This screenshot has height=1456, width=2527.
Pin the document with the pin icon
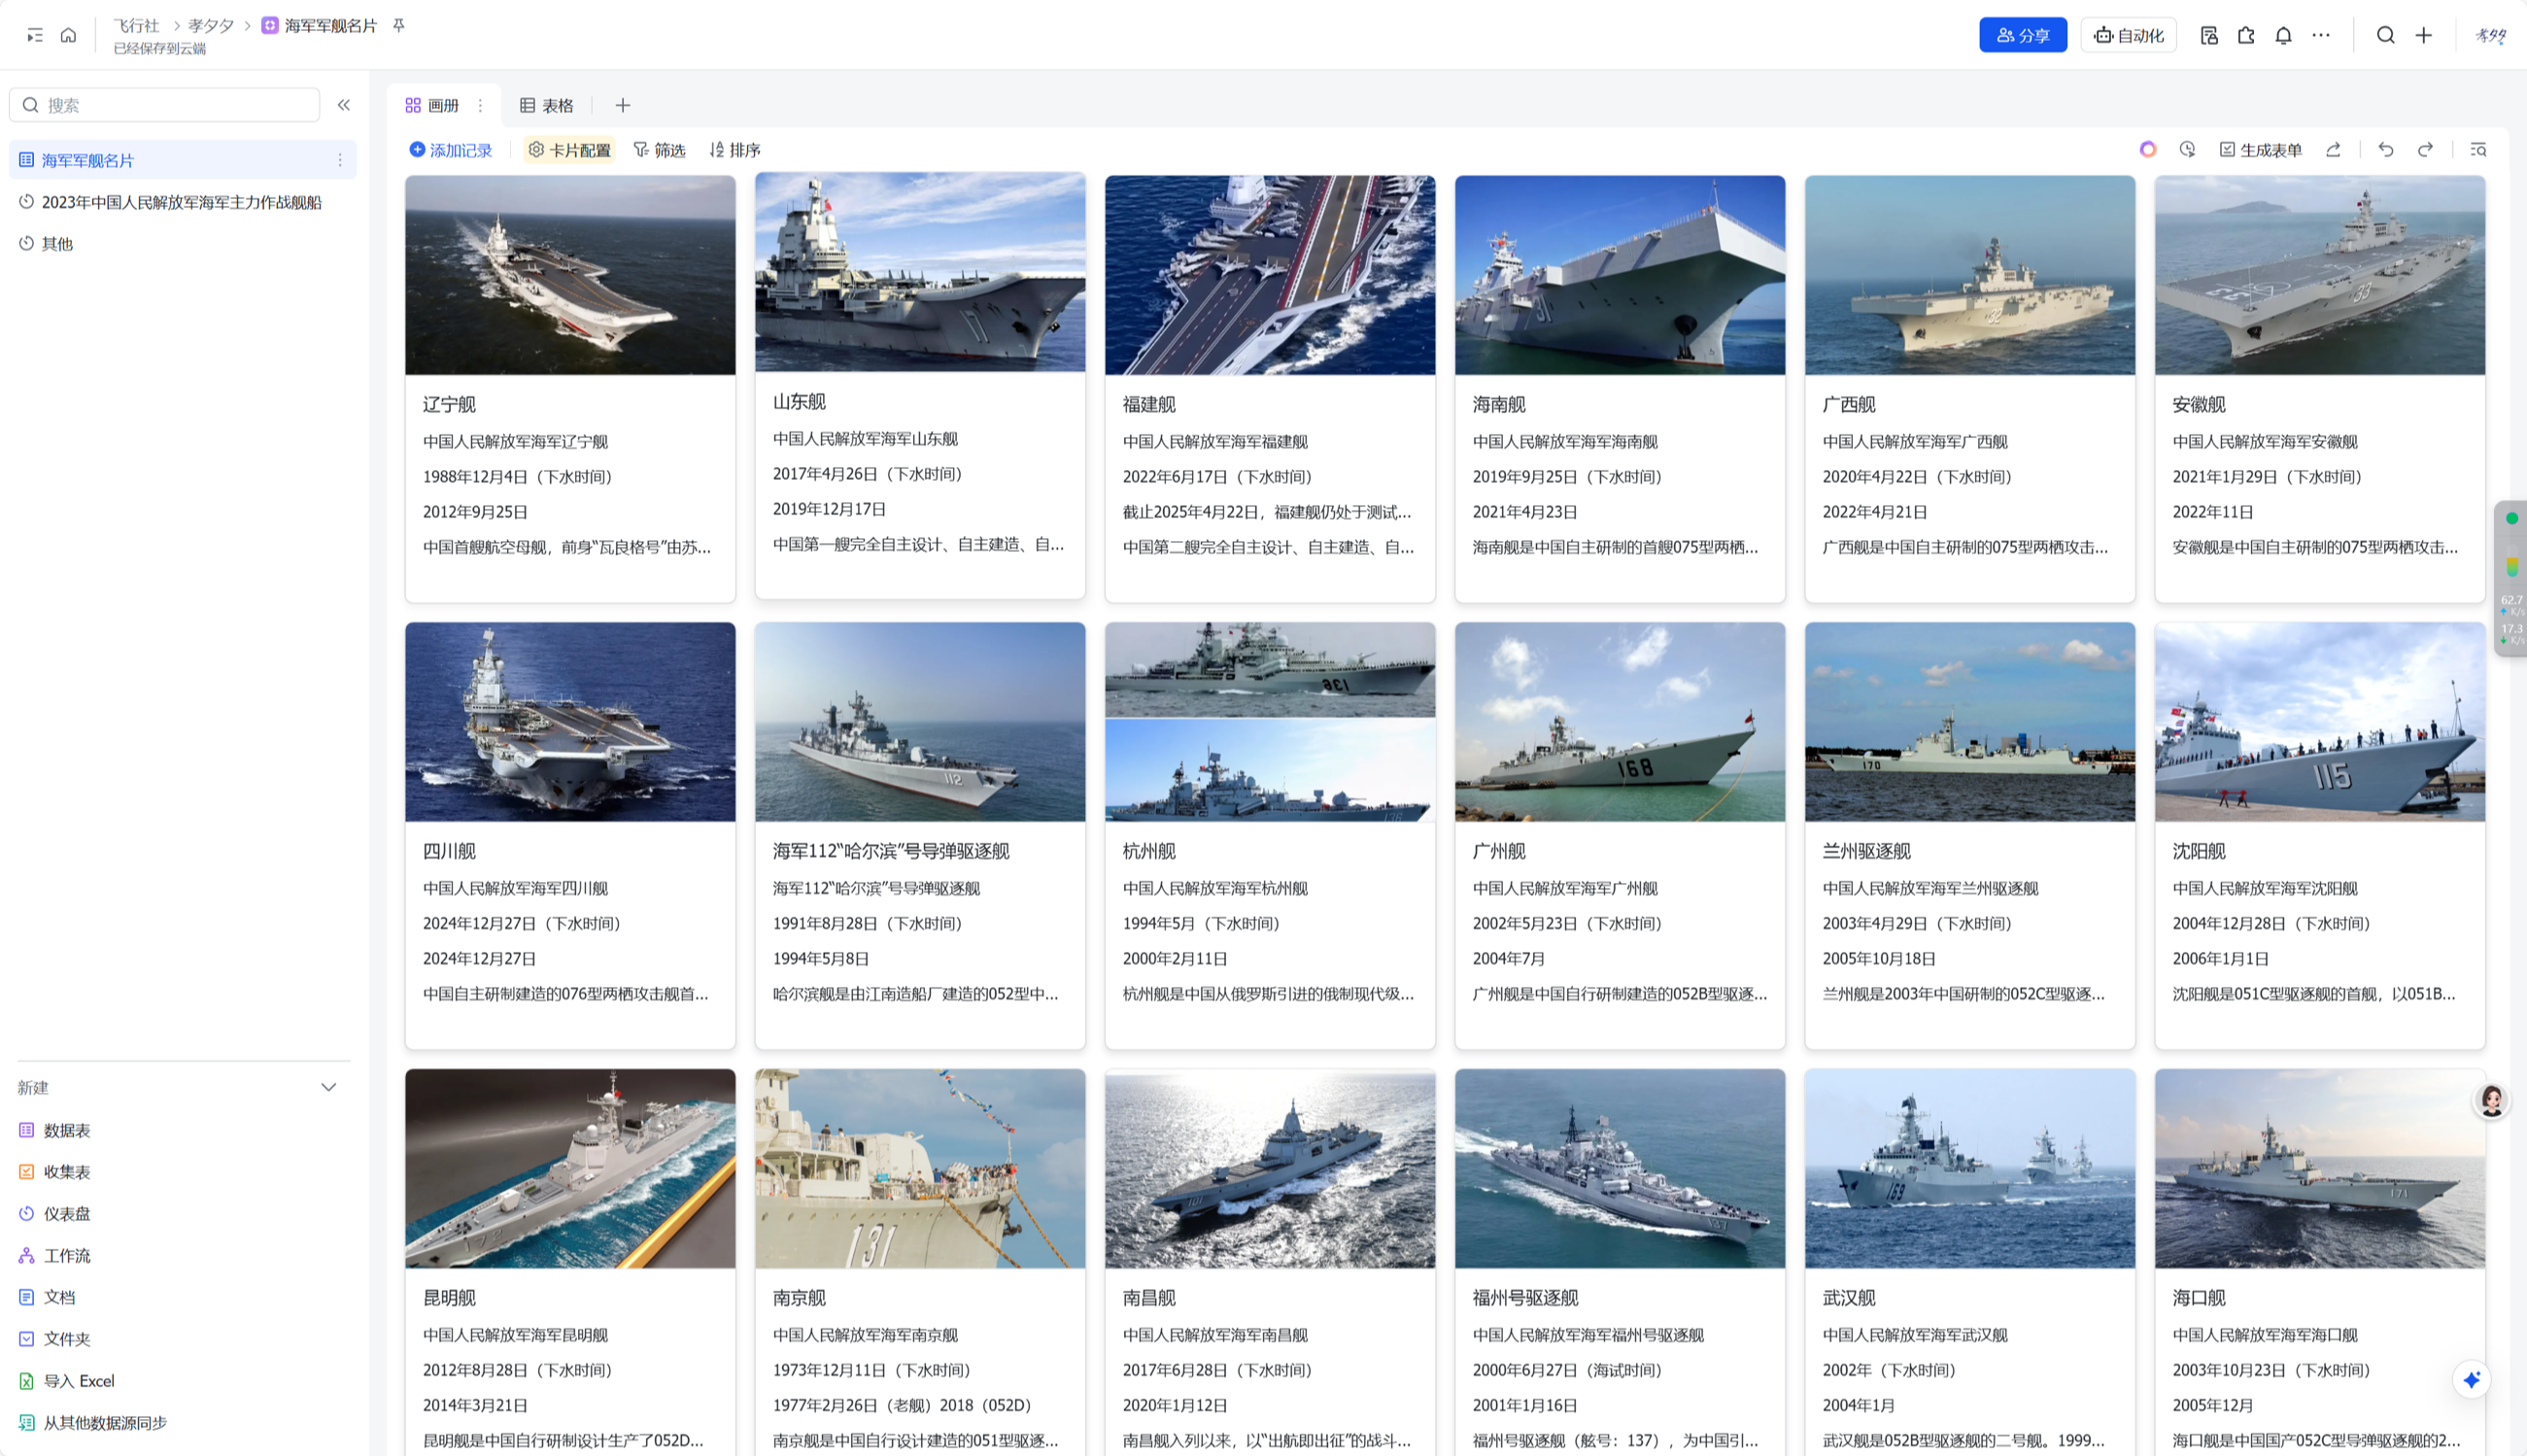399,25
